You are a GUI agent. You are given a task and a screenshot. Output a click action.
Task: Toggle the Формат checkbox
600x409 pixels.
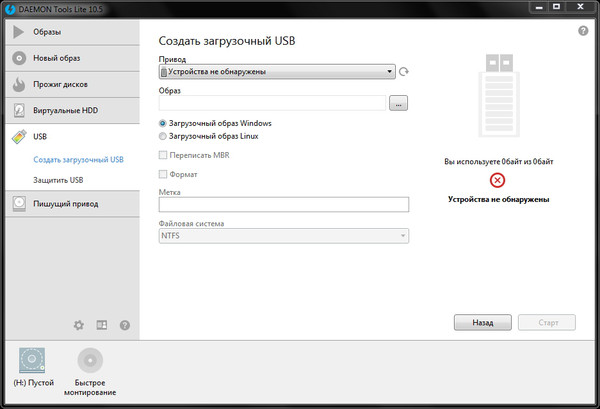pyautogui.click(x=163, y=175)
